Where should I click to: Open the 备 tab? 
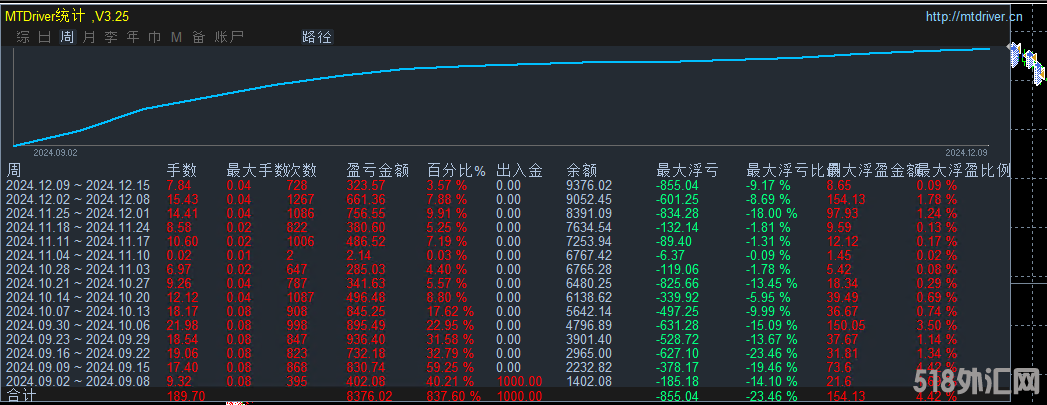click(198, 37)
